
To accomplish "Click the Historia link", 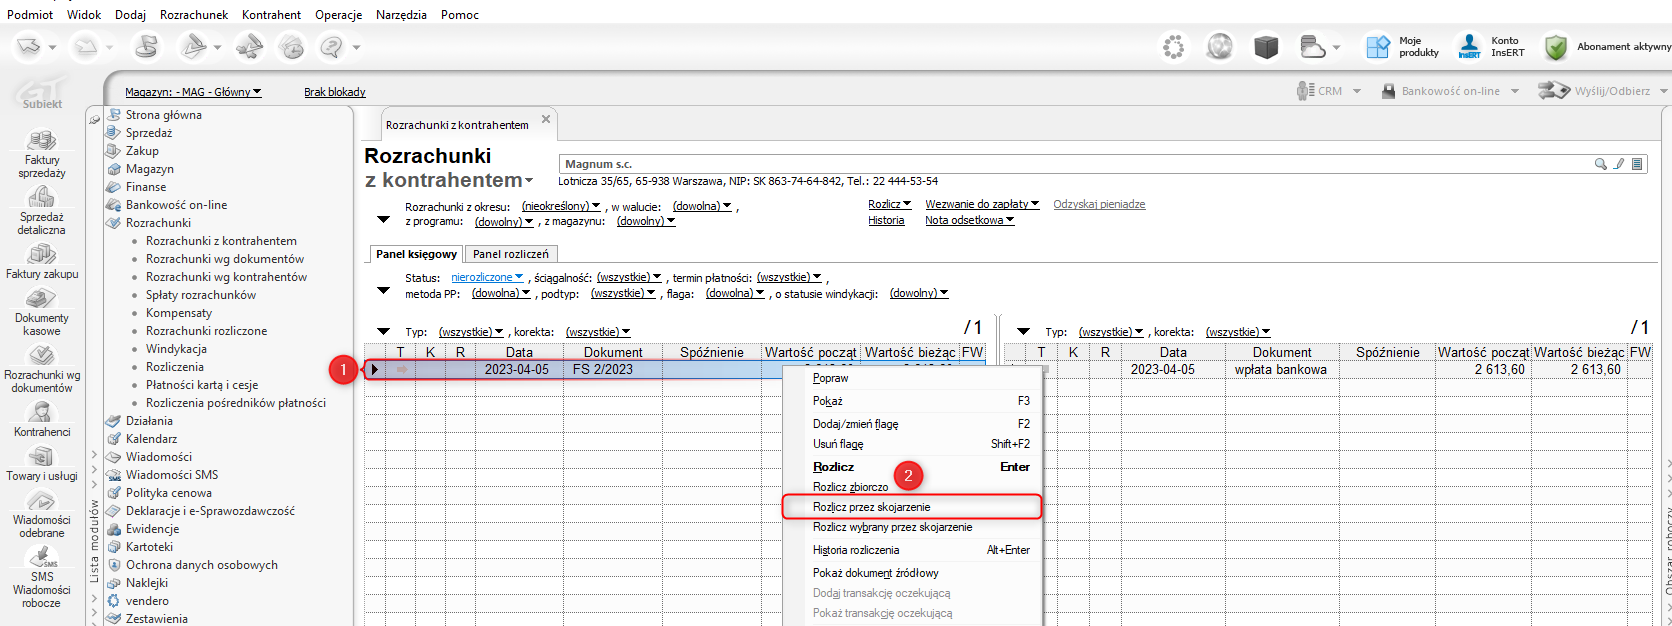I will 885,220.
